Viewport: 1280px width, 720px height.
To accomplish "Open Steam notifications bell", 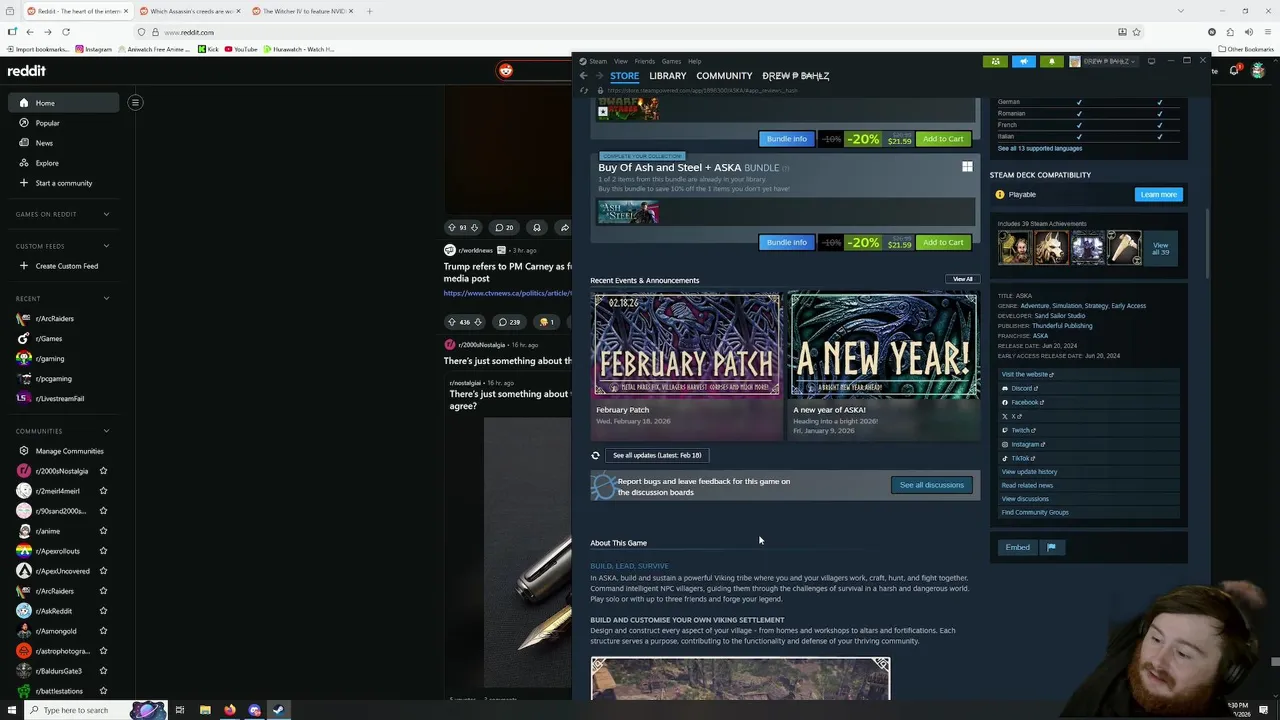I will coord(1051,61).
